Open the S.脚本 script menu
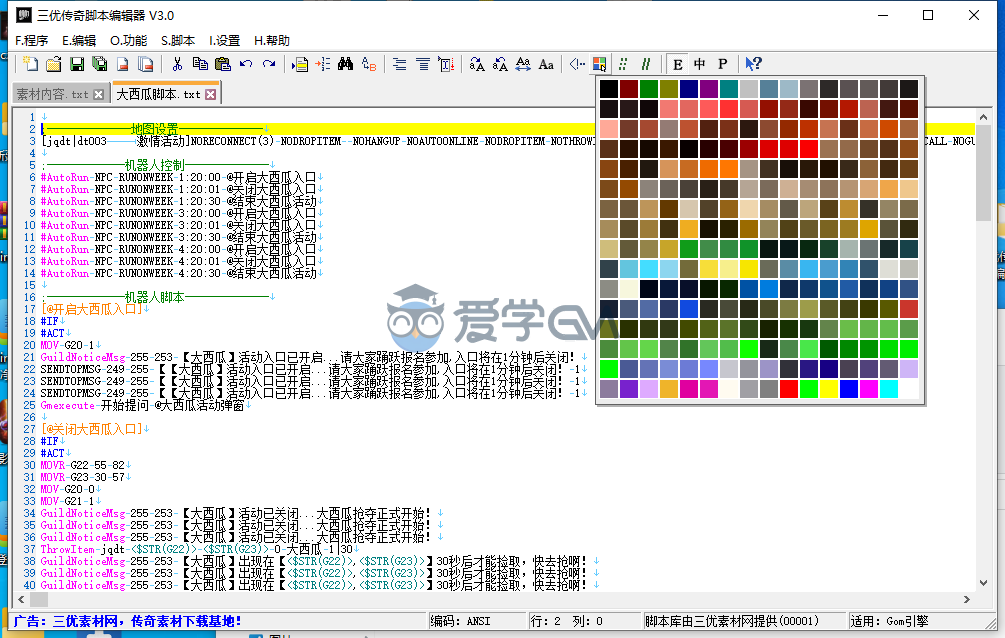 click(178, 41)
